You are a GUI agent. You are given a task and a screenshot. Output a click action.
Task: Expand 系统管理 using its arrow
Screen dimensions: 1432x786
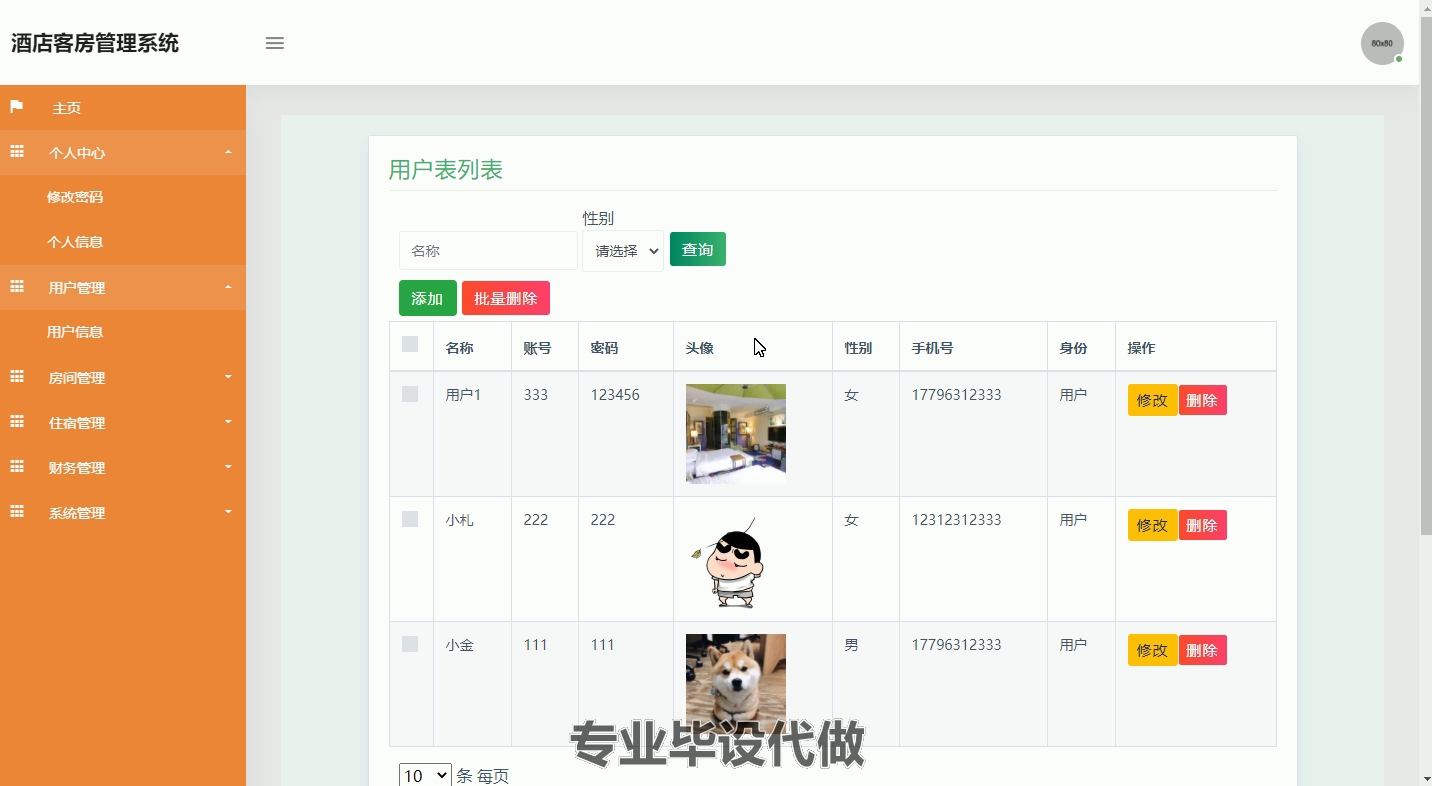228,512
